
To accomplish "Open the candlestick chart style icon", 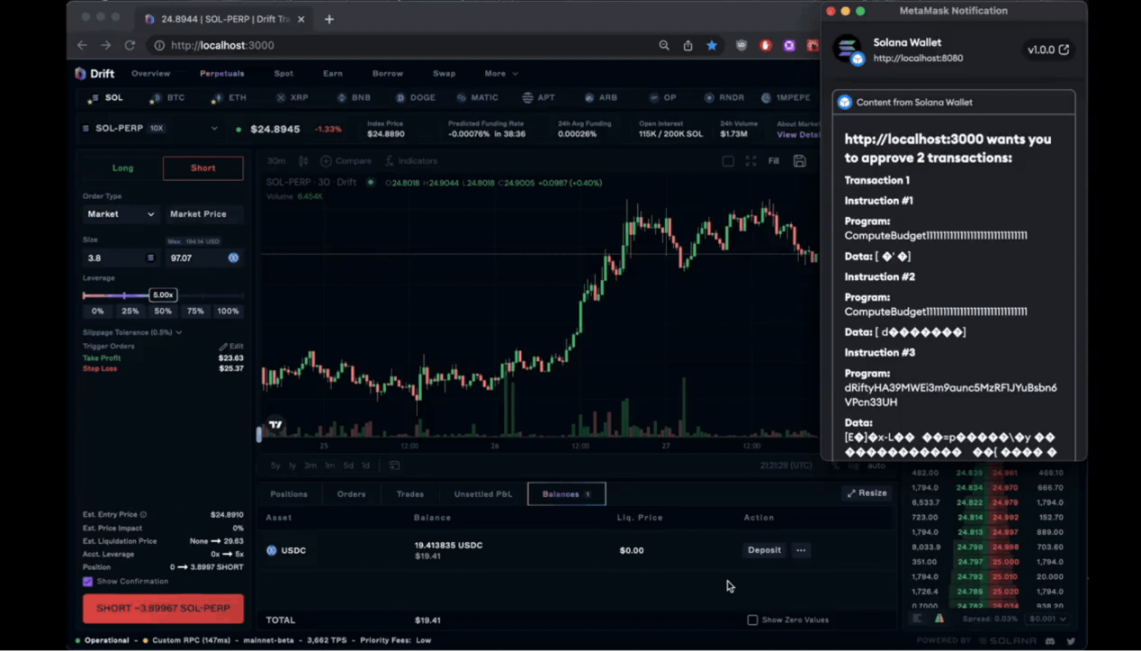I will tap(303, 161).
